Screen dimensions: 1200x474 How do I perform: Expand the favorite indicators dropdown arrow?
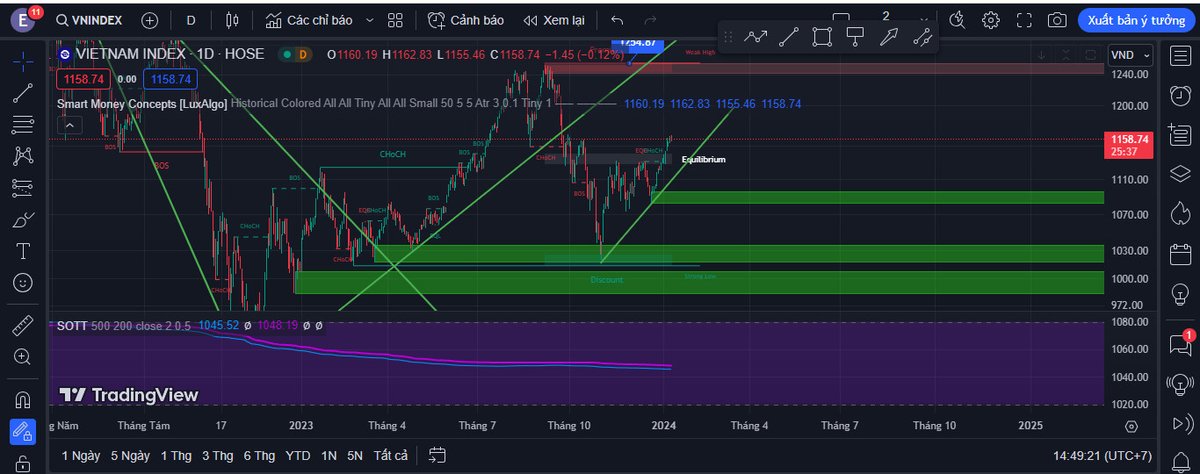[x=369, y=20]
